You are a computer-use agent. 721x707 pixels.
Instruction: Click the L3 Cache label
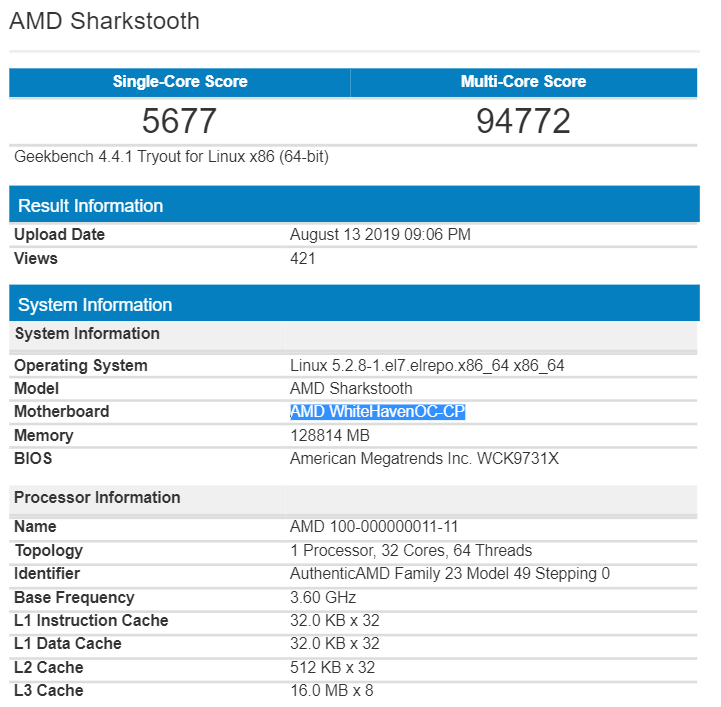pyautogui.click(x=49, y=690)
